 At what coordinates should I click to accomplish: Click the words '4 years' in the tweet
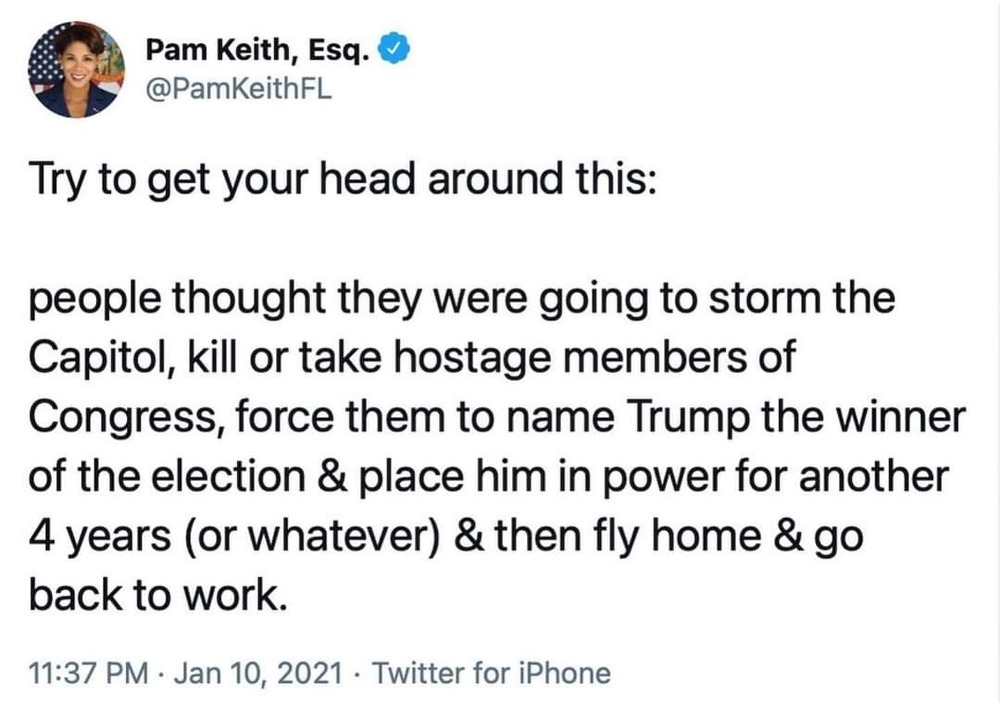(100, 537)
